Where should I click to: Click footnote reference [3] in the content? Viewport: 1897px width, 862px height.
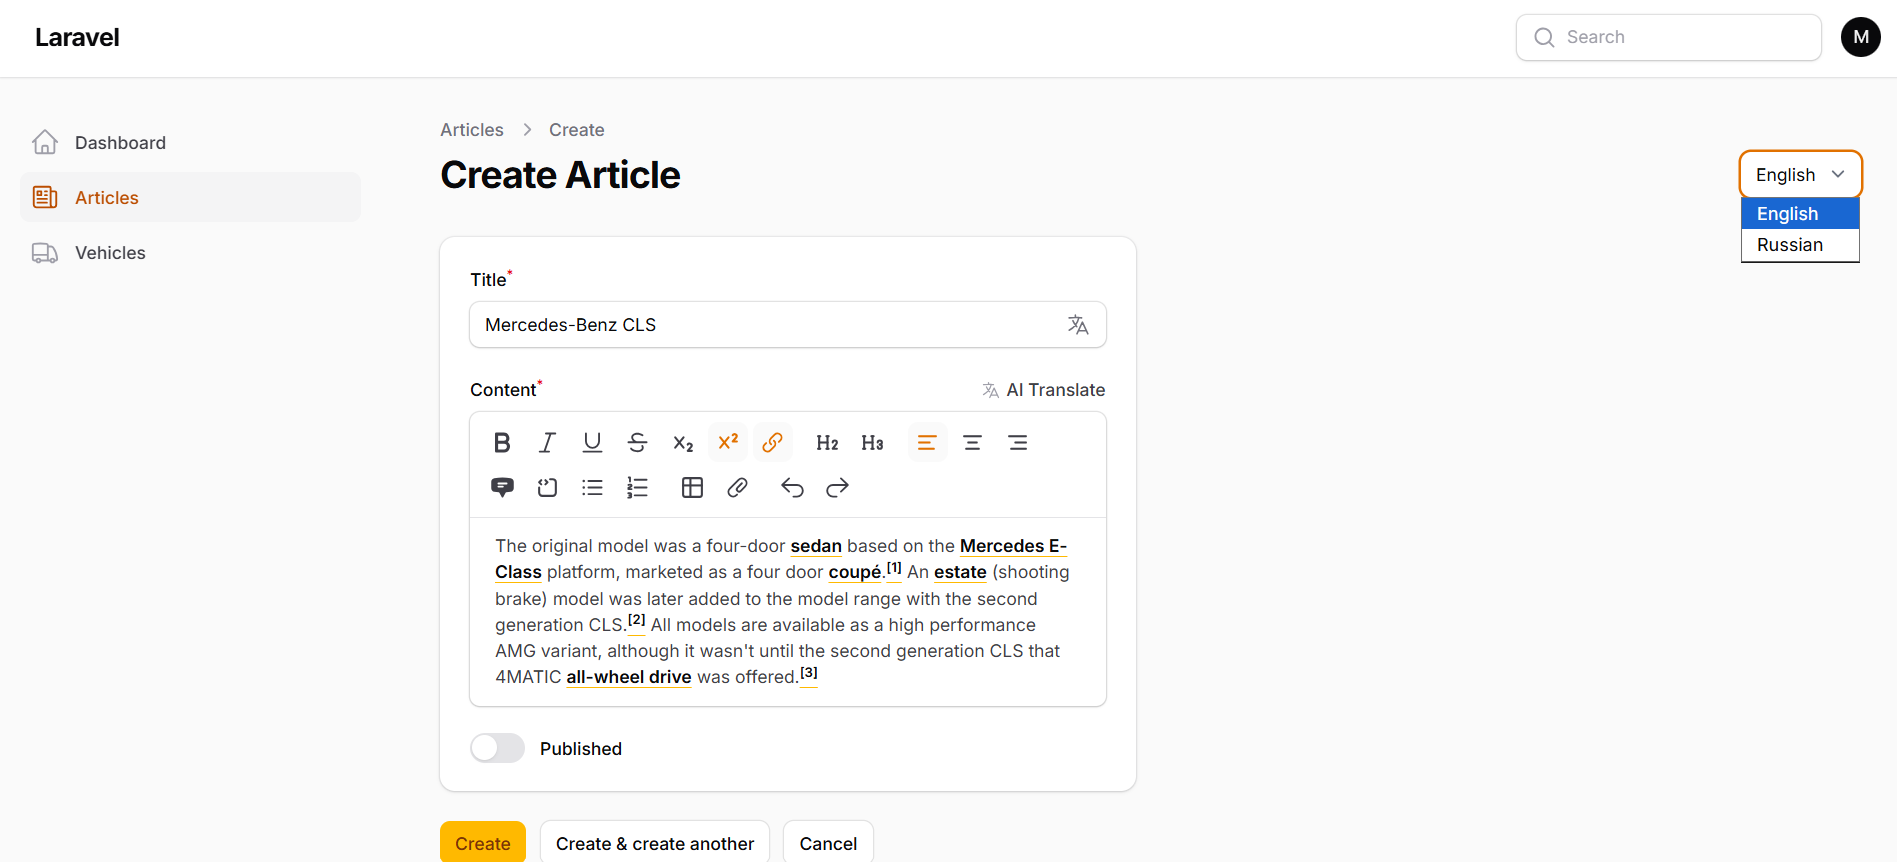[809, 672]
